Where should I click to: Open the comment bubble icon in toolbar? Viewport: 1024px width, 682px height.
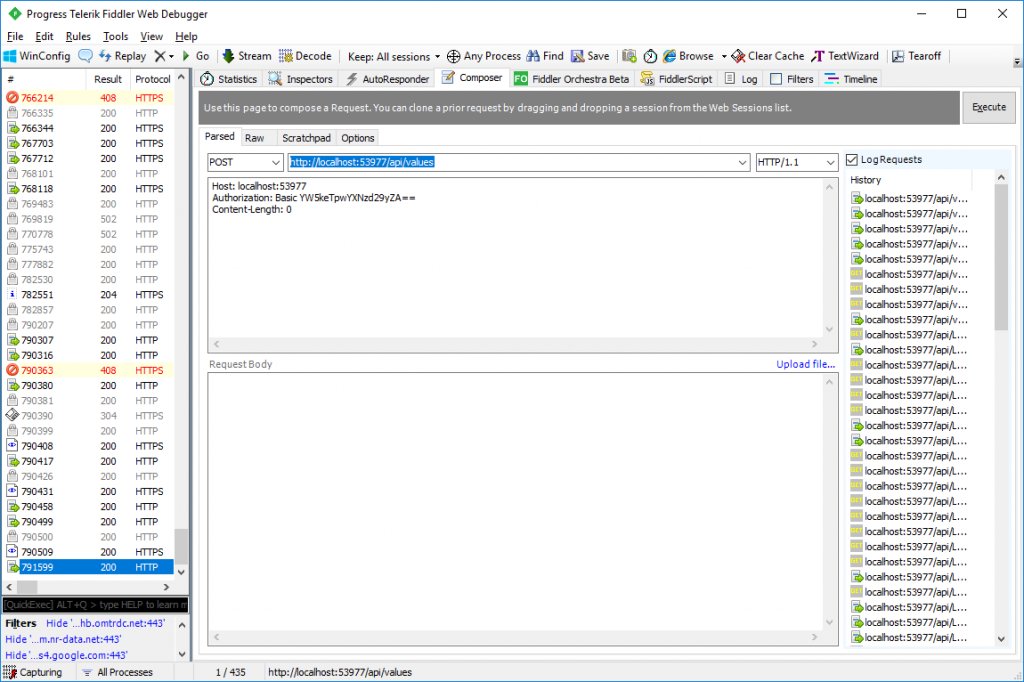[86, 56]
